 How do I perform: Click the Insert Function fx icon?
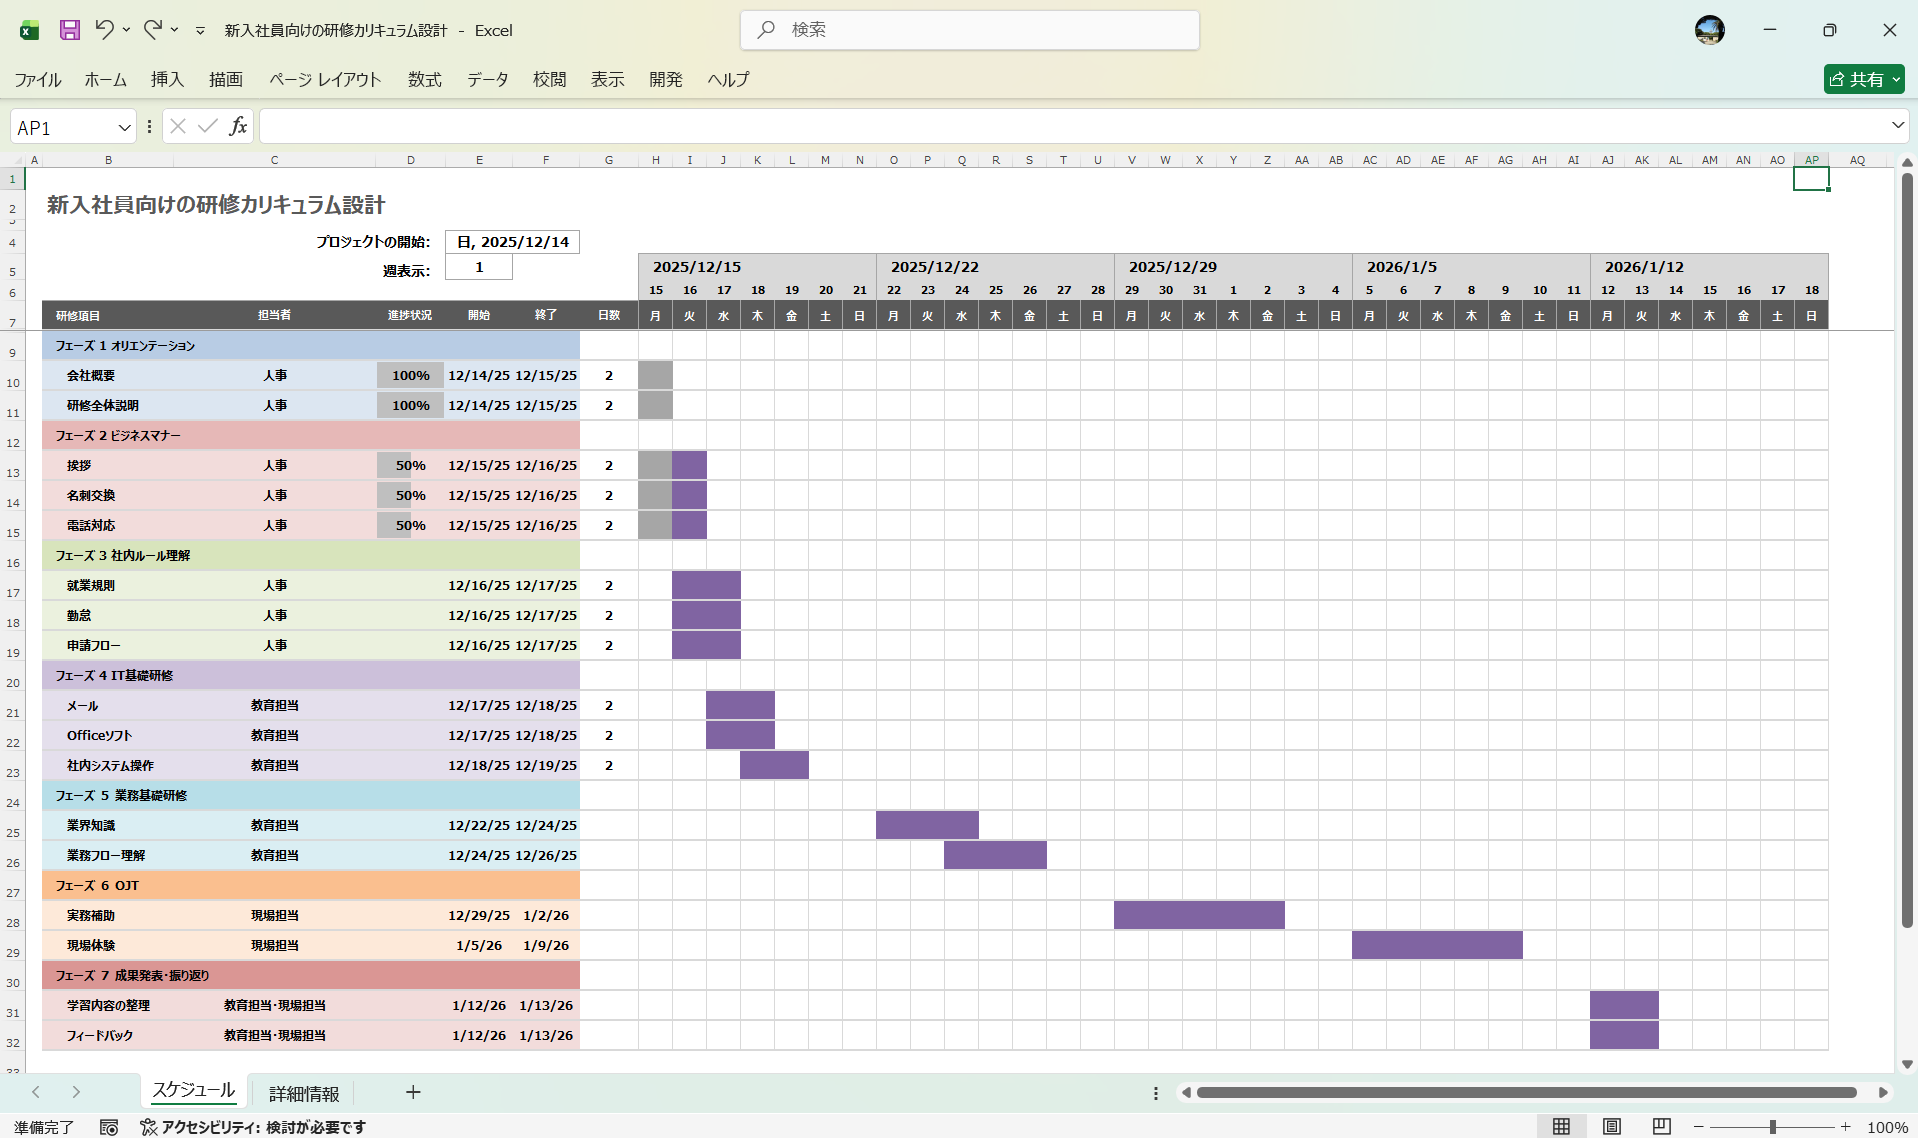point(238,126)
